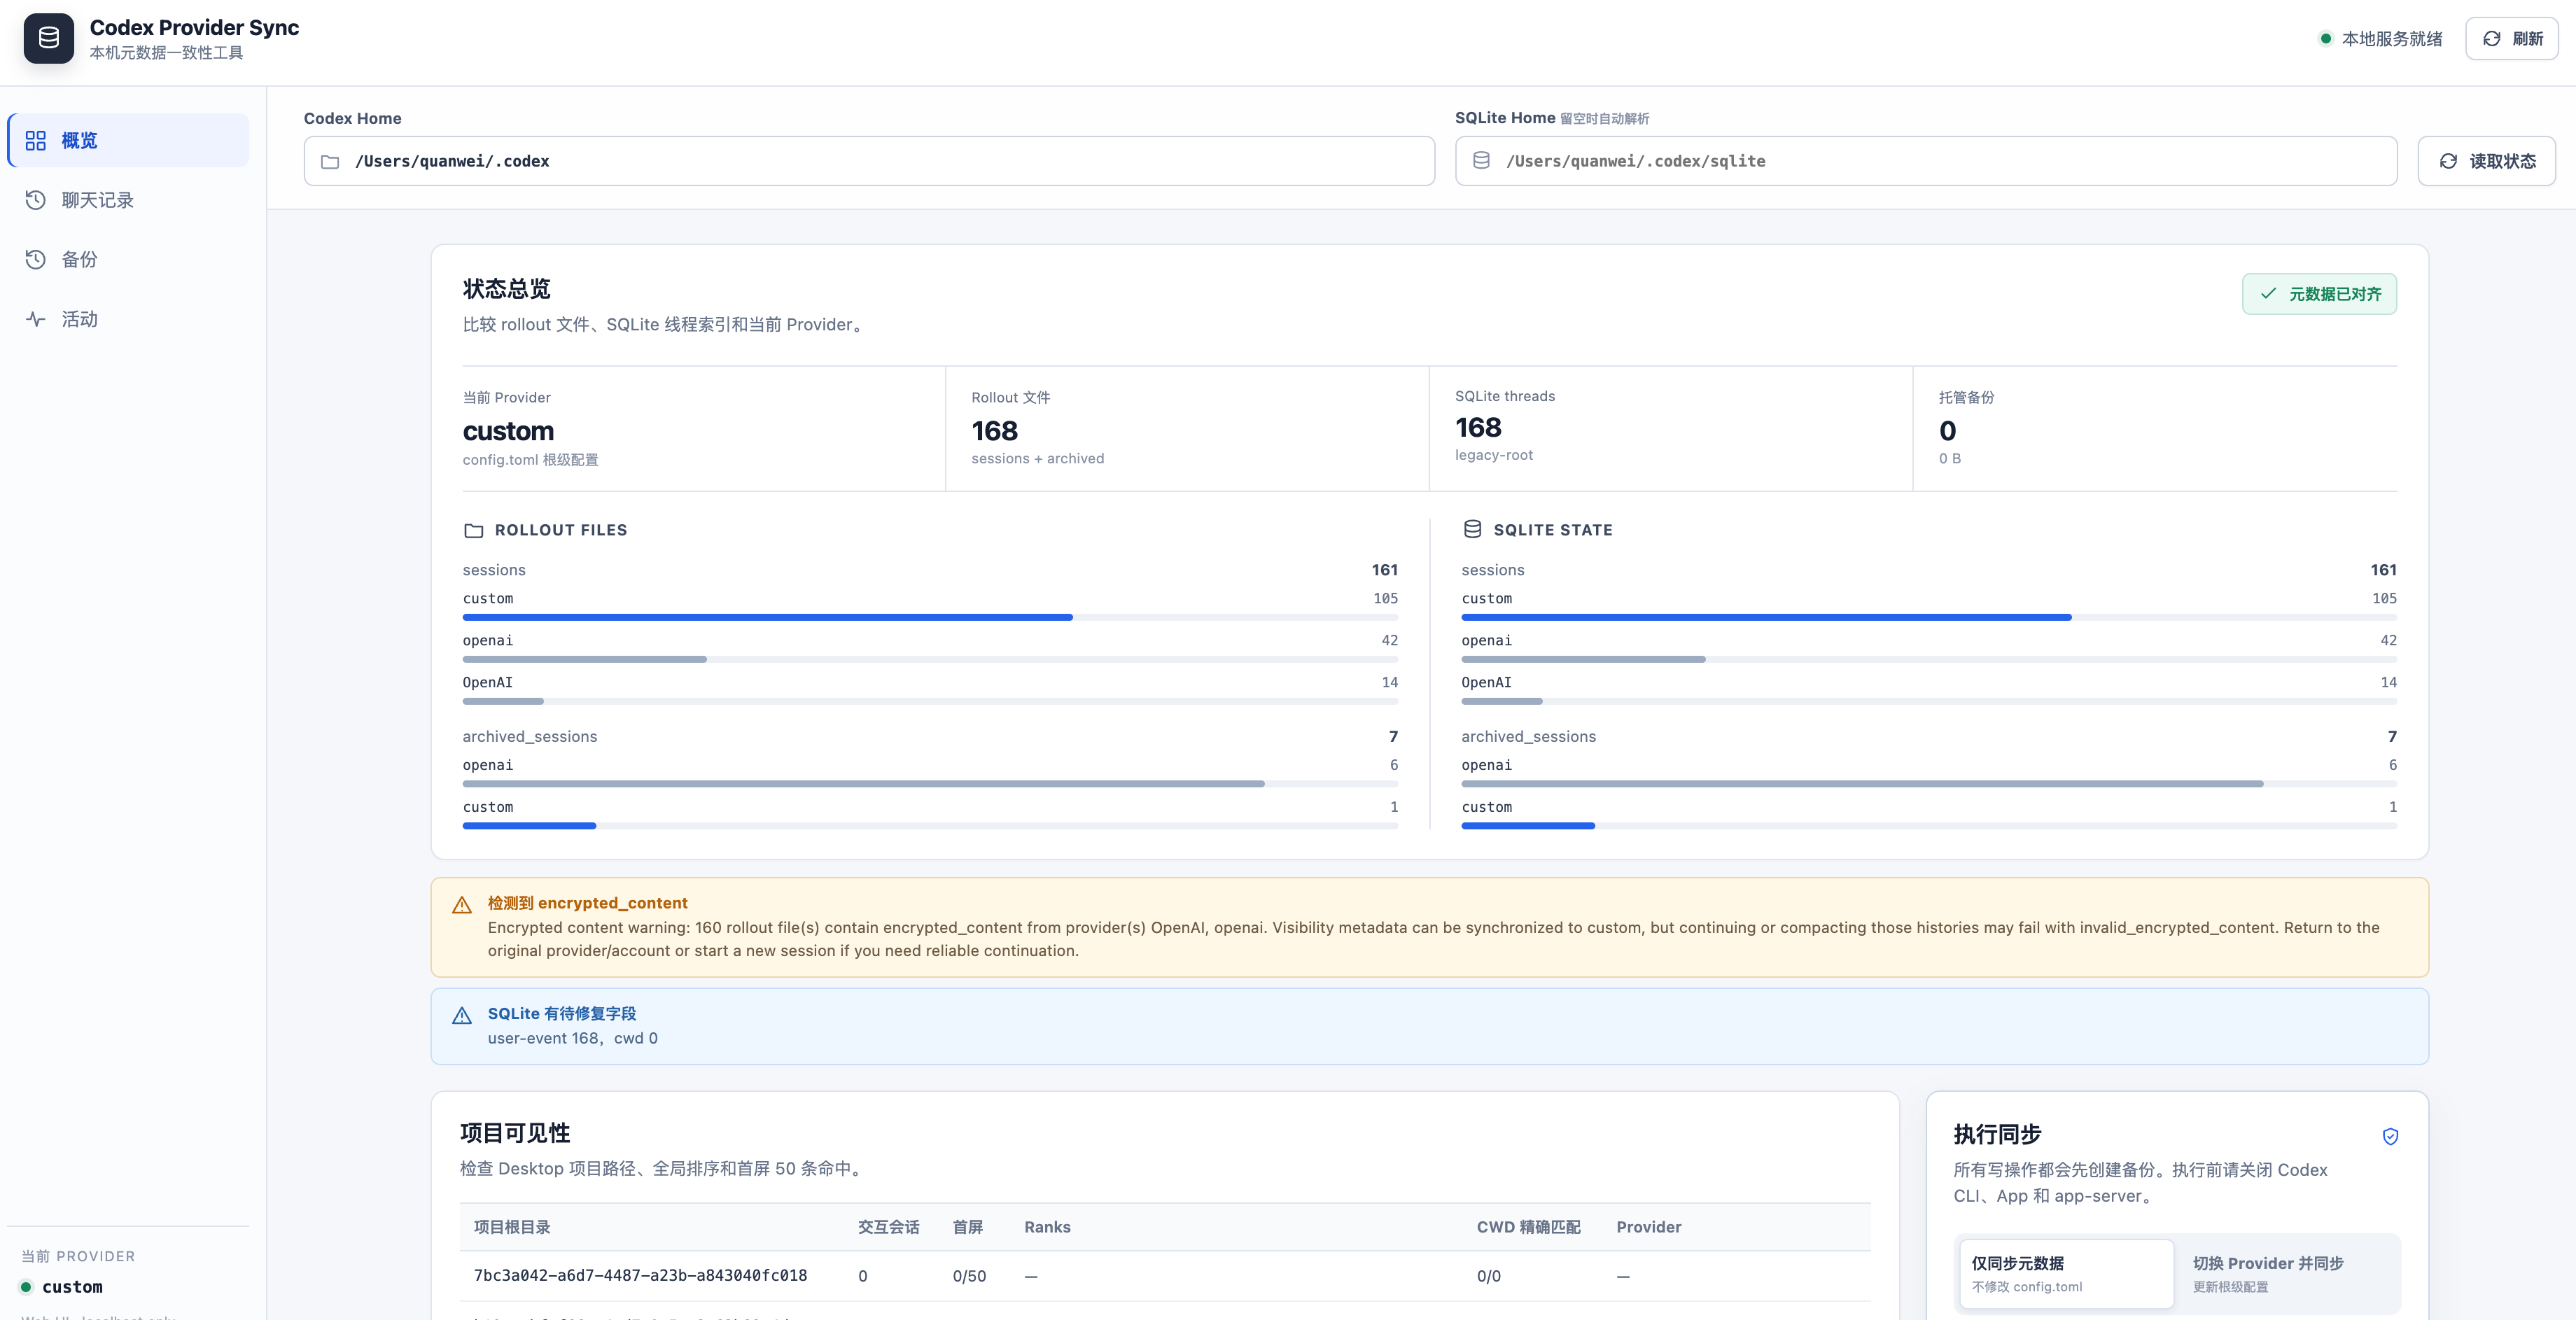This screenshot has width=2576, height=1320.
Task: Click the rollout archived_sessions total 7
Action: 1393,737
